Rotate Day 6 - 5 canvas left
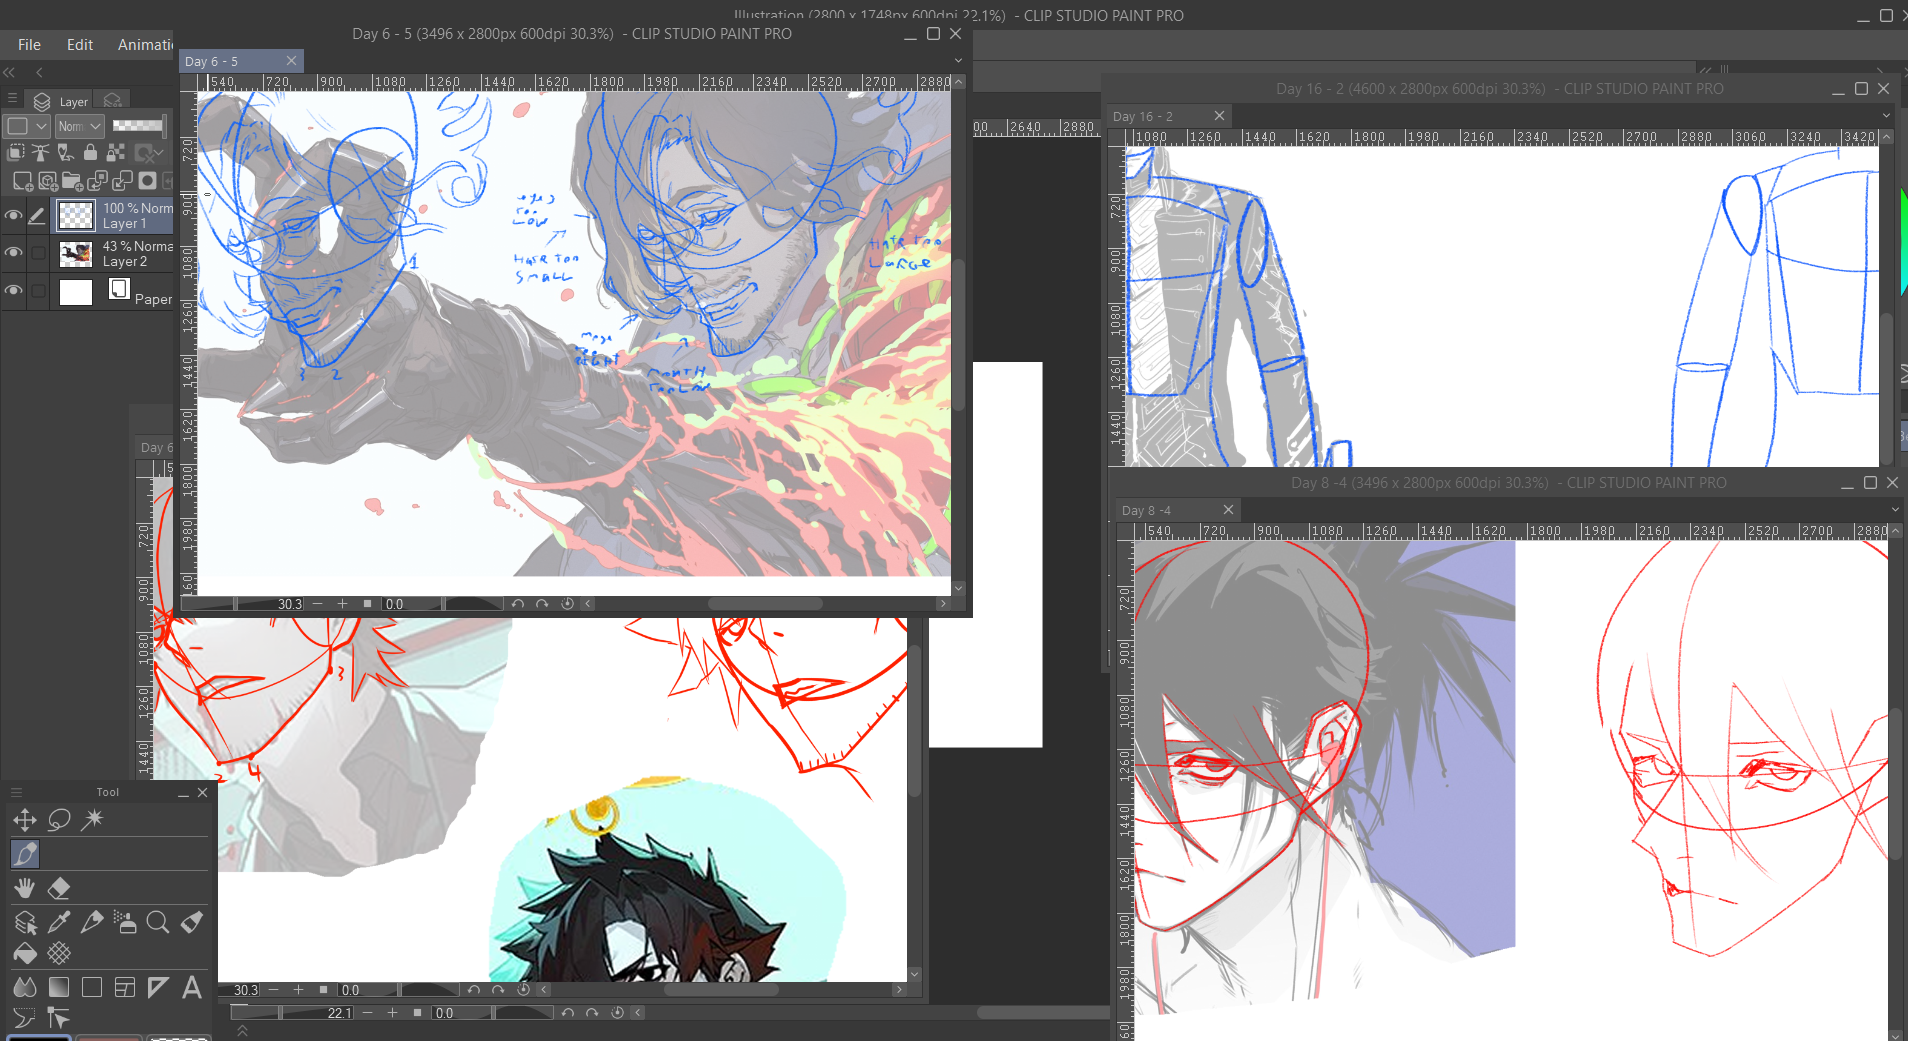1908x1041 pixels. click(x=517, y=603)
